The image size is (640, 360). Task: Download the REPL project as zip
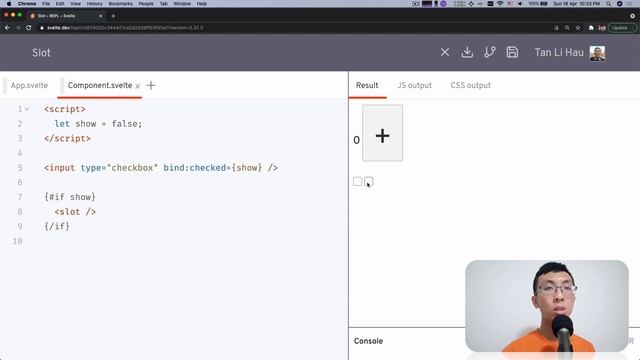click(467, 52)
